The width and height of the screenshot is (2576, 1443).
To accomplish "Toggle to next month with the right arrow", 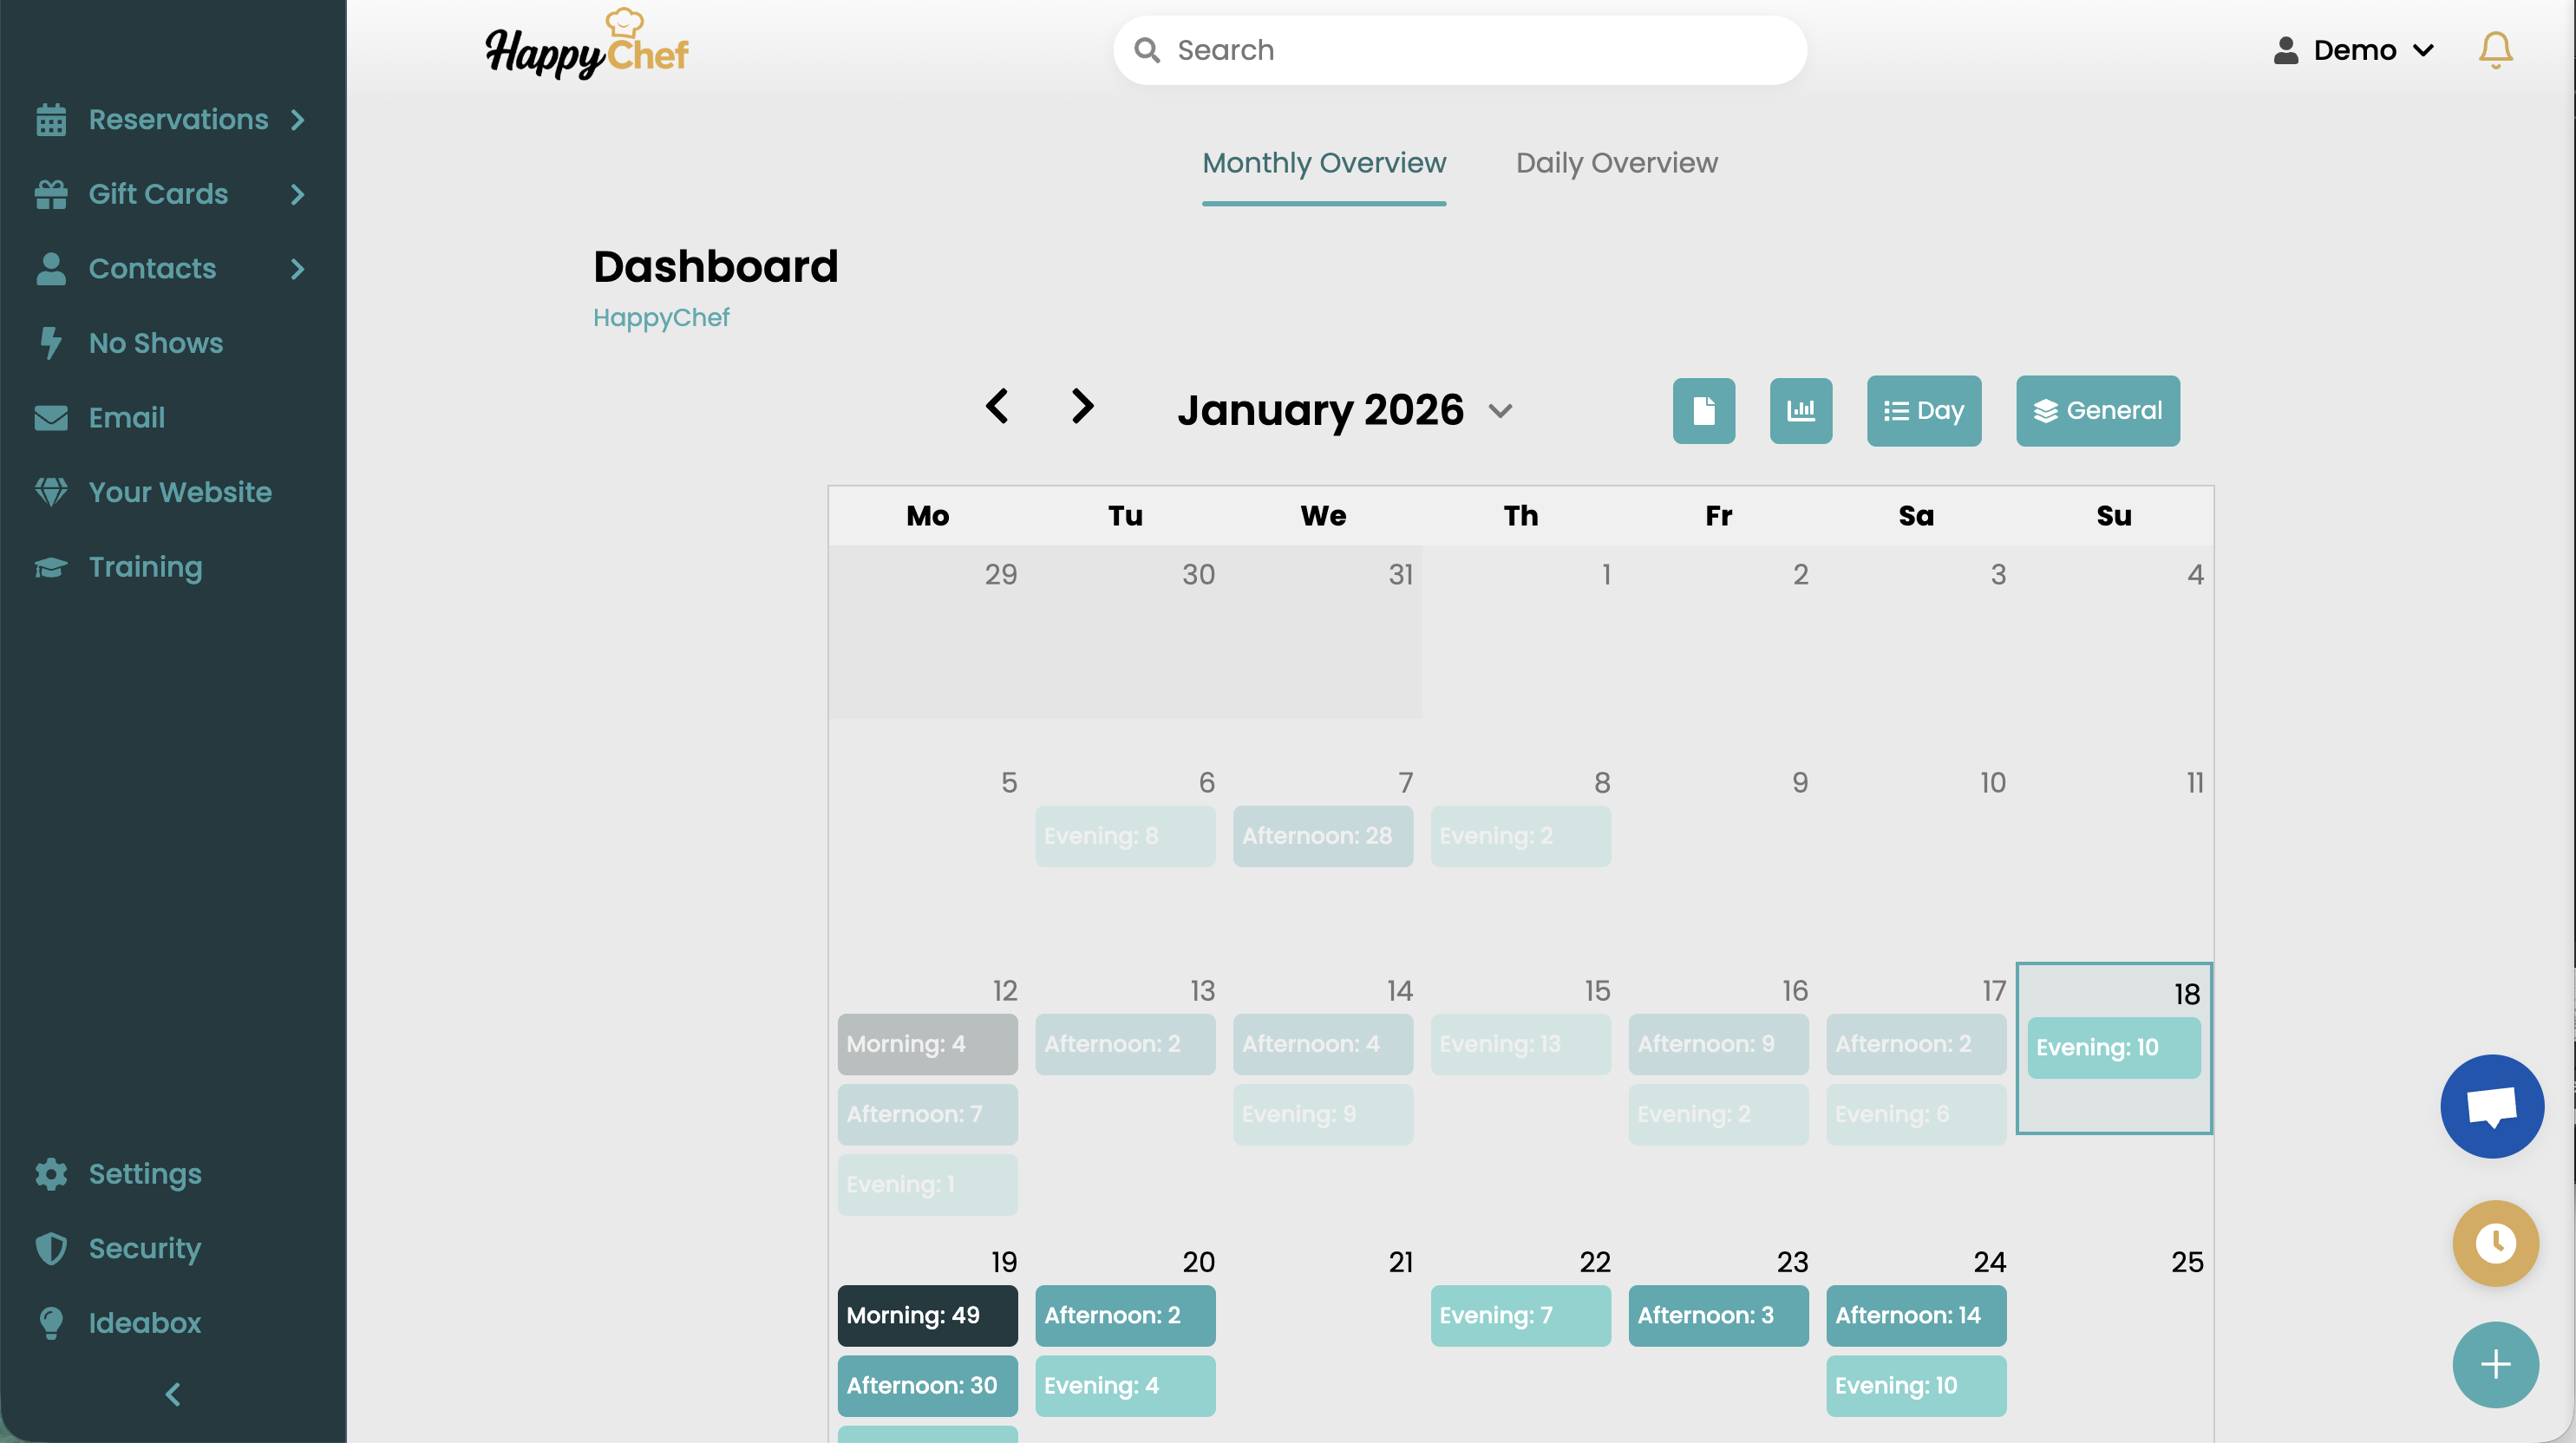I will point(1082,407).
